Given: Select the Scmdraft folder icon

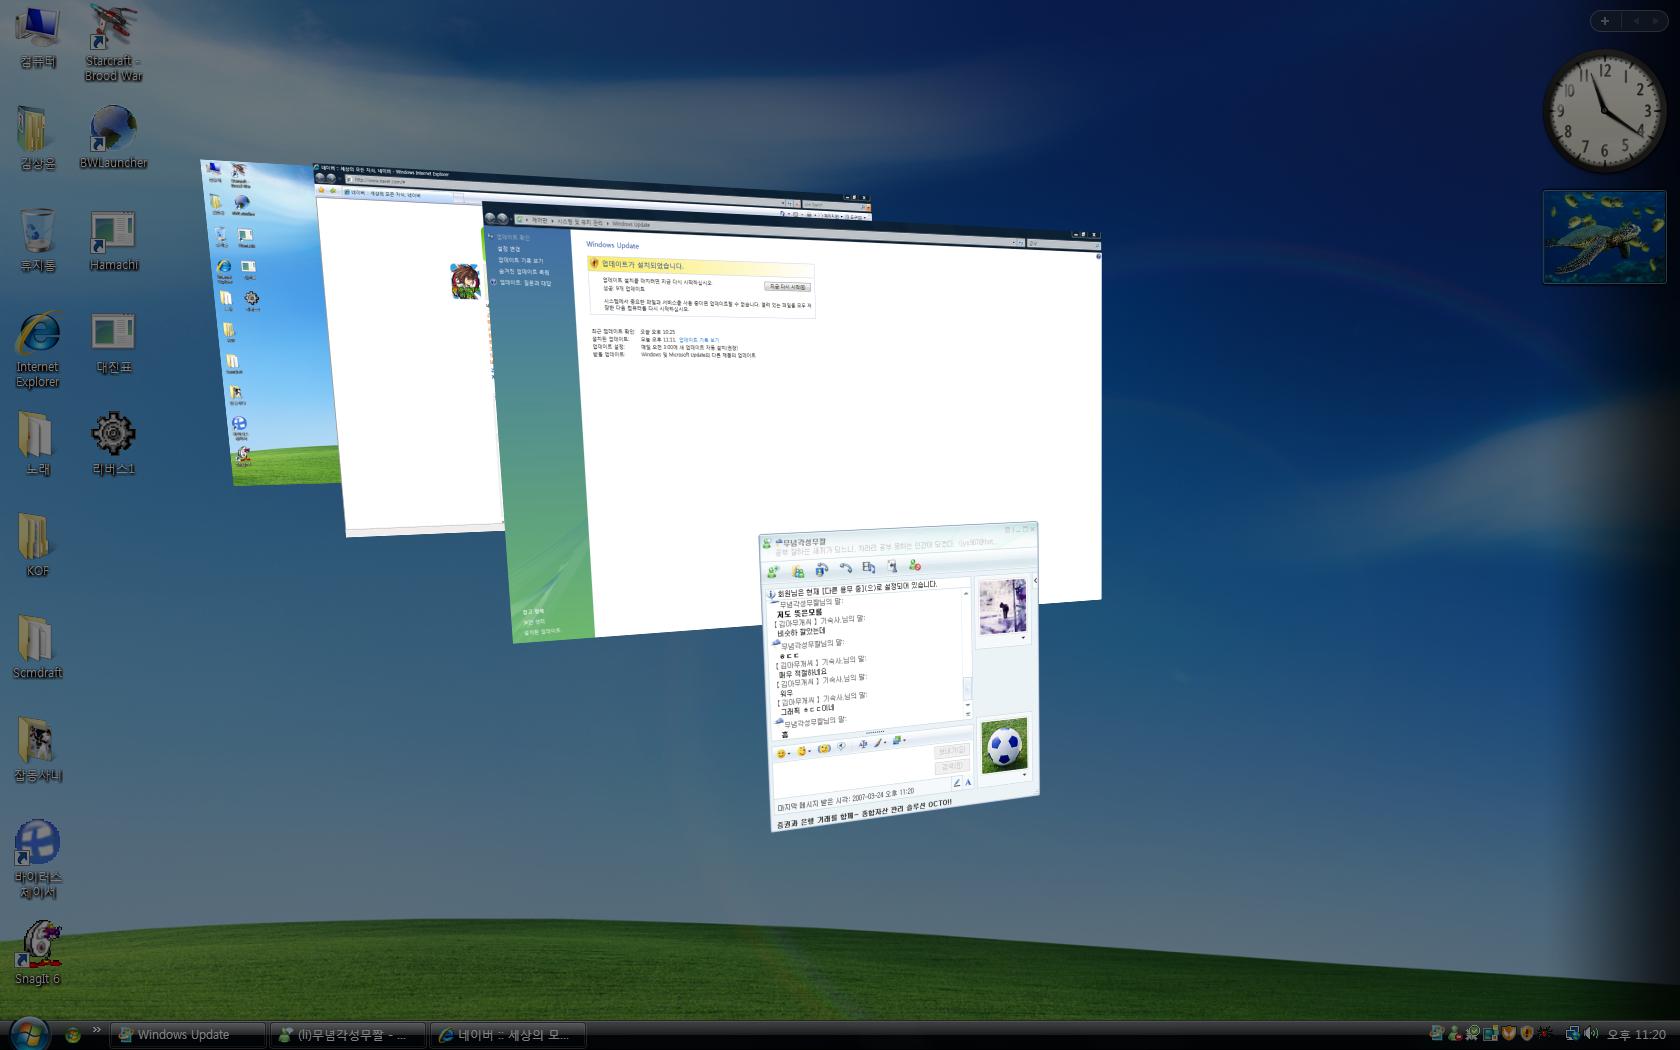Looking at the screenshot, I should [x=38, y=648].
